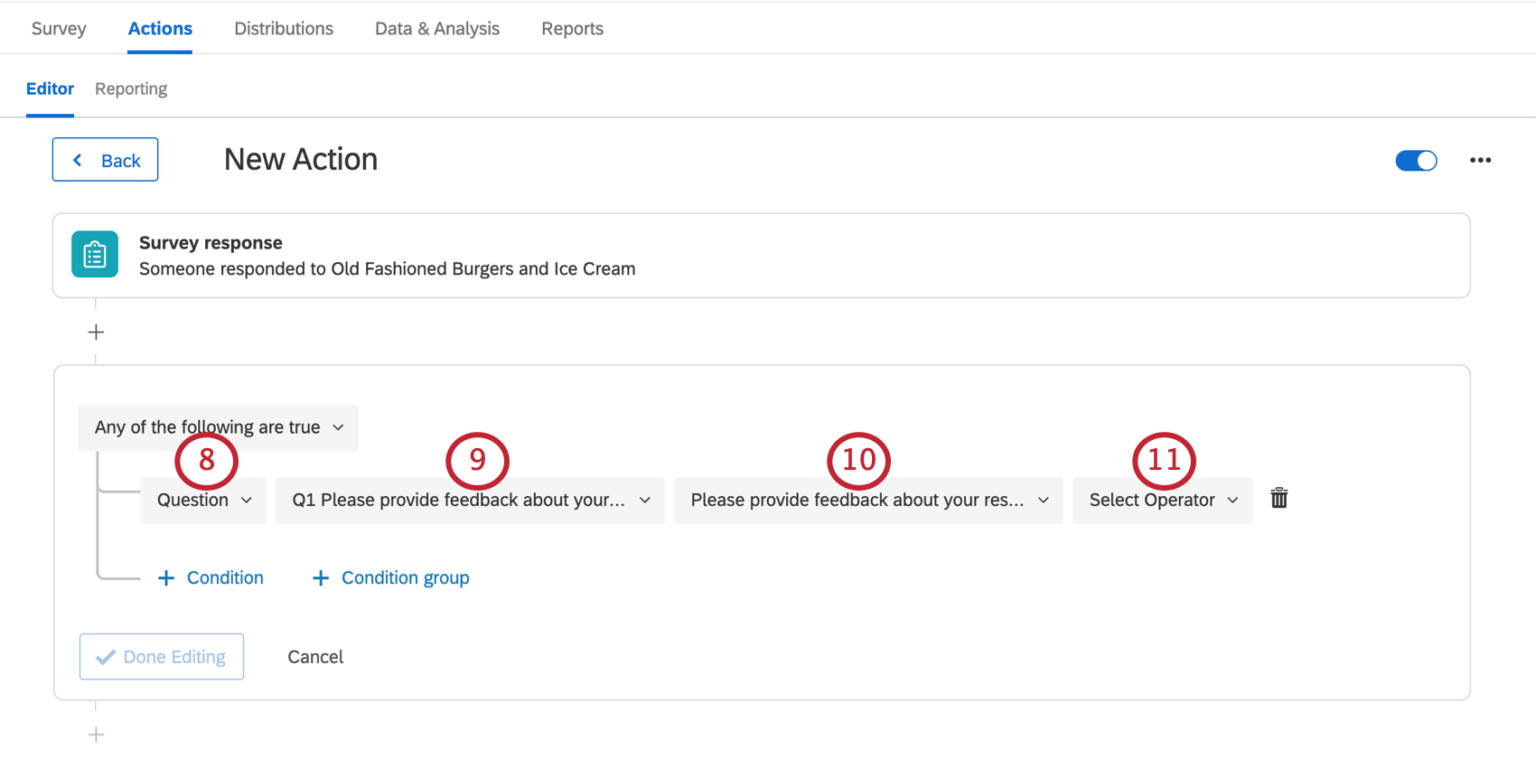Screen dimensions: 1536x768
Task: Open the 'Please provide feedback about your res…' field dropdown
Action: [868, 500]
